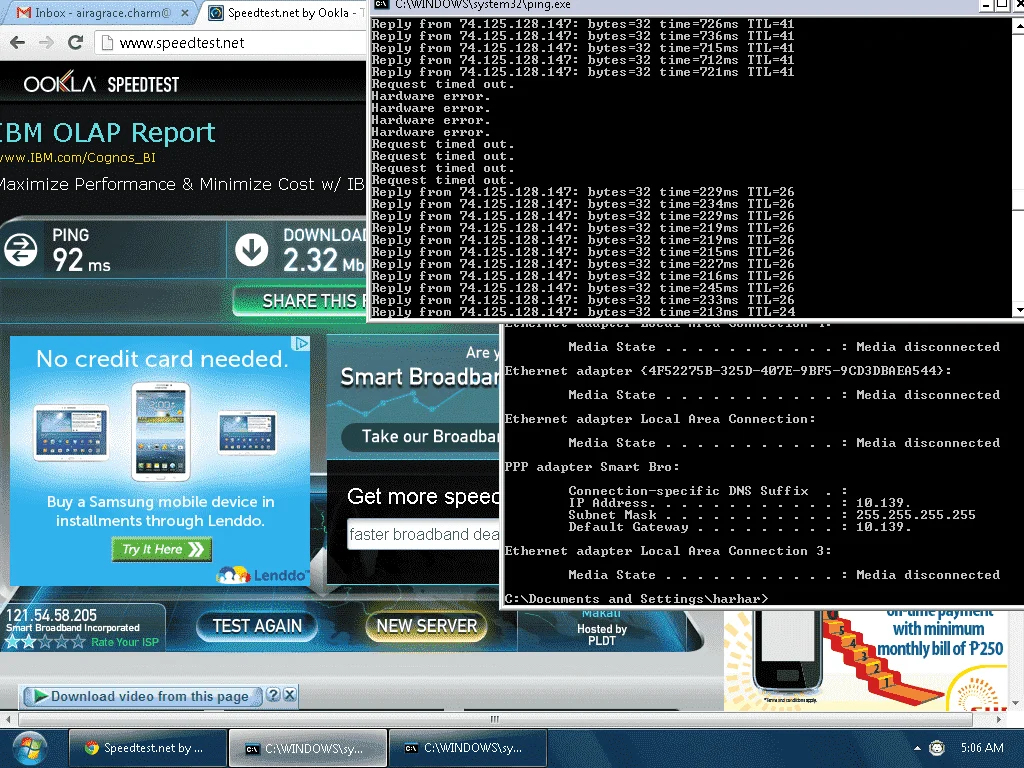This screenshot has height=768, width=1024.
Task: Click the 5:06 AM clock
Action: (x=982, y=748)
